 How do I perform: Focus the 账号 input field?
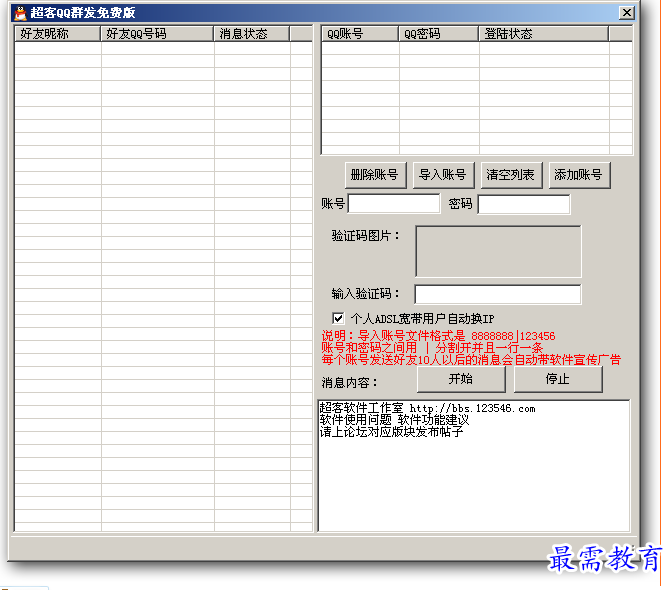[x=394, y=204]
